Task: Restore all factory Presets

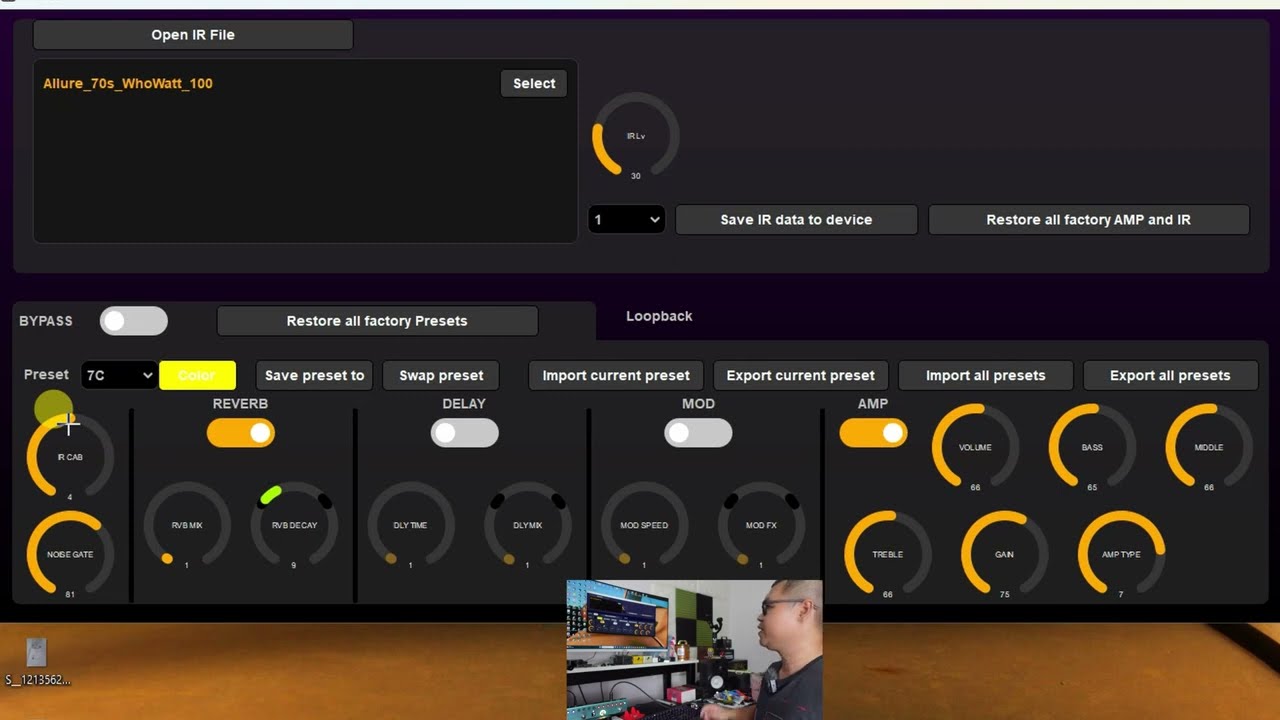Action: [x=377, y=321]
